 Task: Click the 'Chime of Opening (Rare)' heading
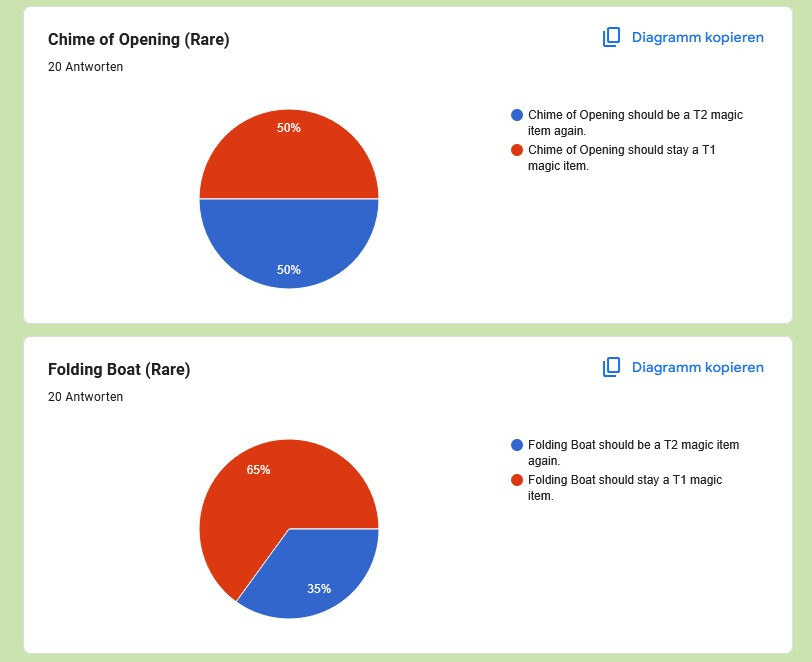139,39
